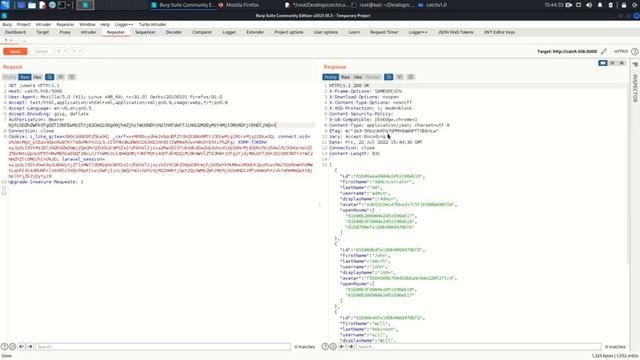Edit target with the pencil icon
The image size is (640, 360).
604,51
